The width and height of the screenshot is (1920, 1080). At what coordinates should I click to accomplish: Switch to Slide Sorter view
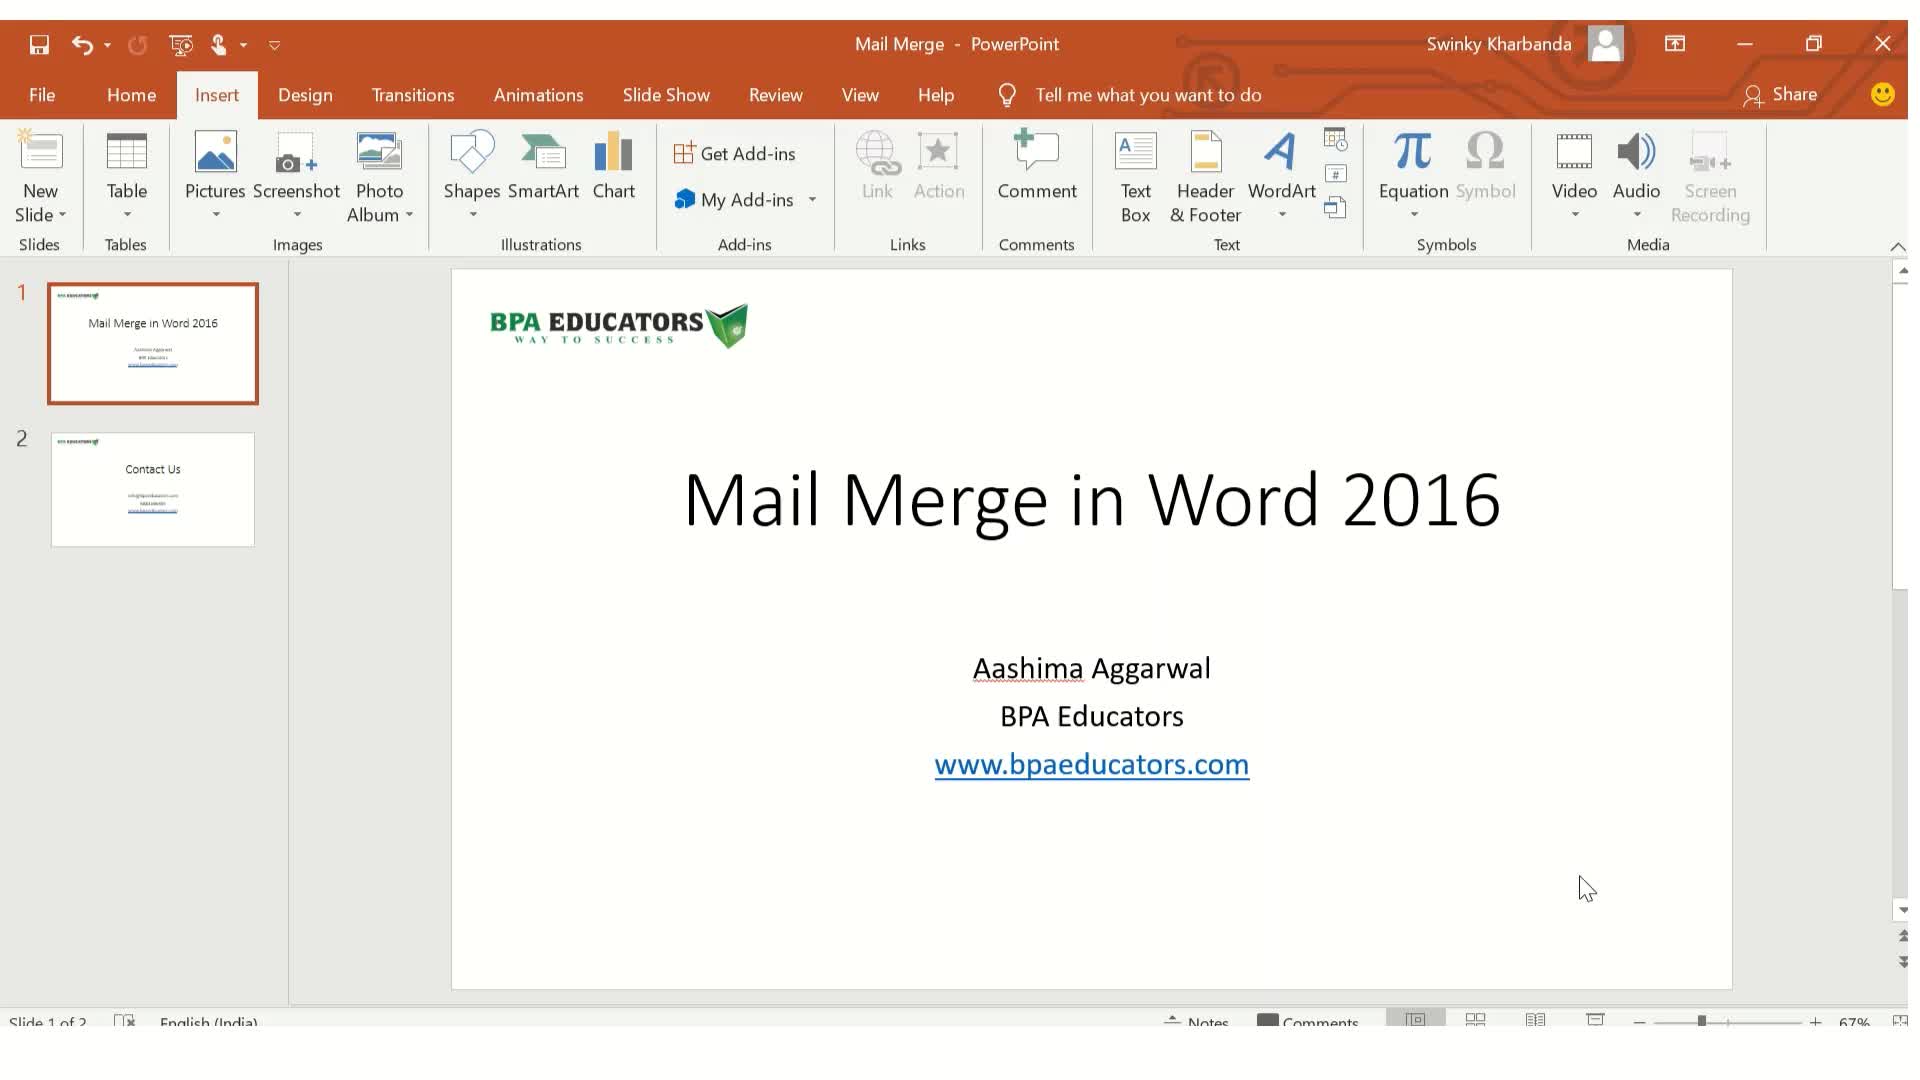coord(1475,1020)
